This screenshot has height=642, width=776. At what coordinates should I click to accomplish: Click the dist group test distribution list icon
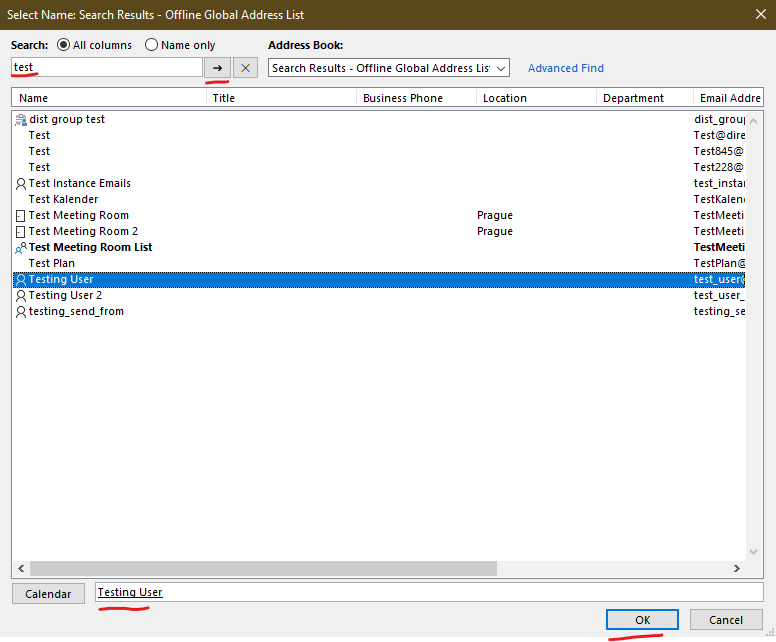pyautogui.click(x=21, y=120)
